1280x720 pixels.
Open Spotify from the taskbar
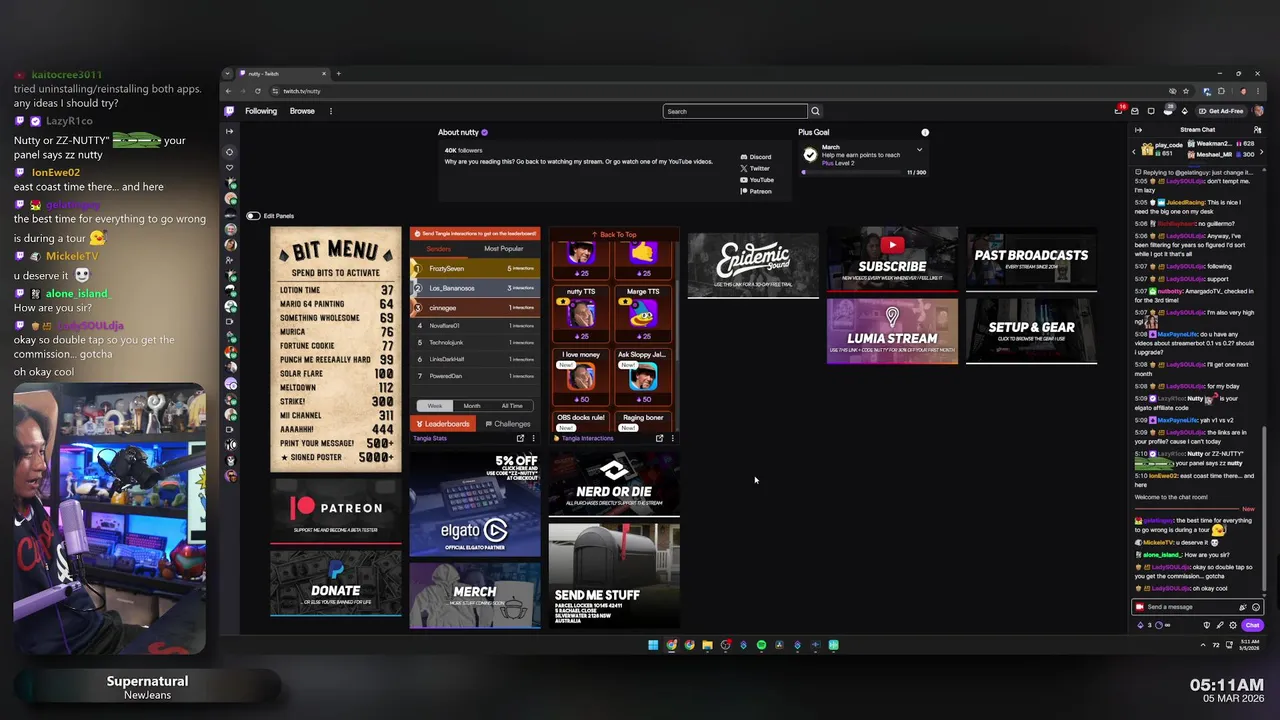click(761, 645)
